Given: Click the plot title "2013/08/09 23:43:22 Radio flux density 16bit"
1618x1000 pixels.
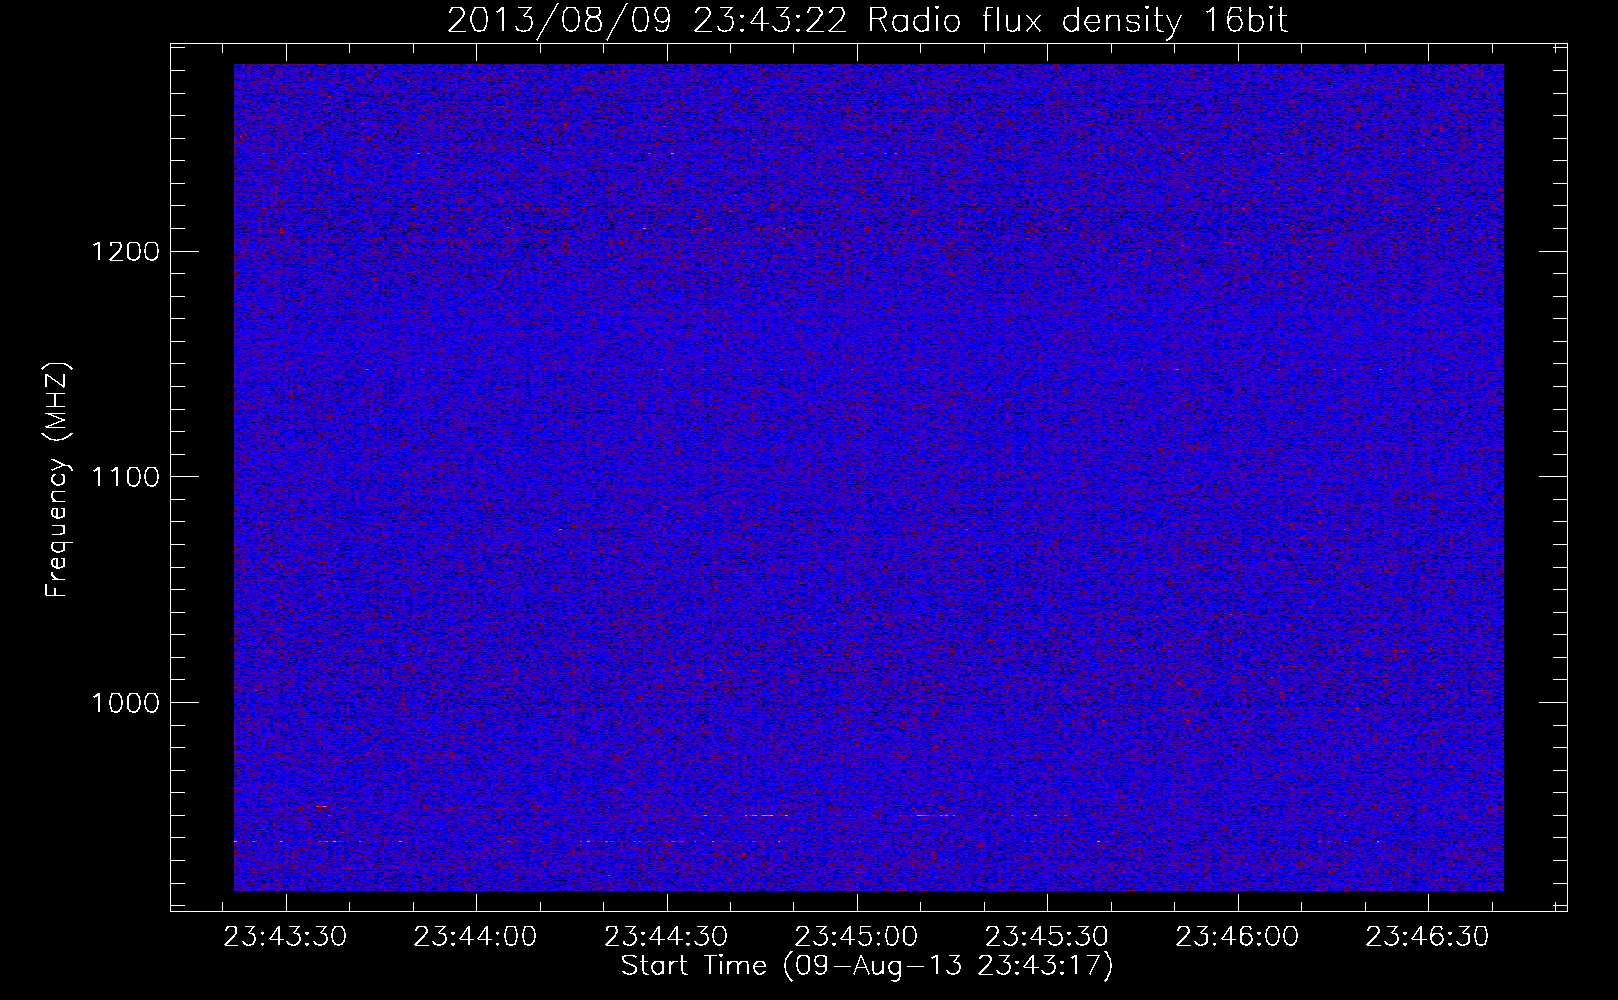Looking at the screenshot, I should 867,21.
